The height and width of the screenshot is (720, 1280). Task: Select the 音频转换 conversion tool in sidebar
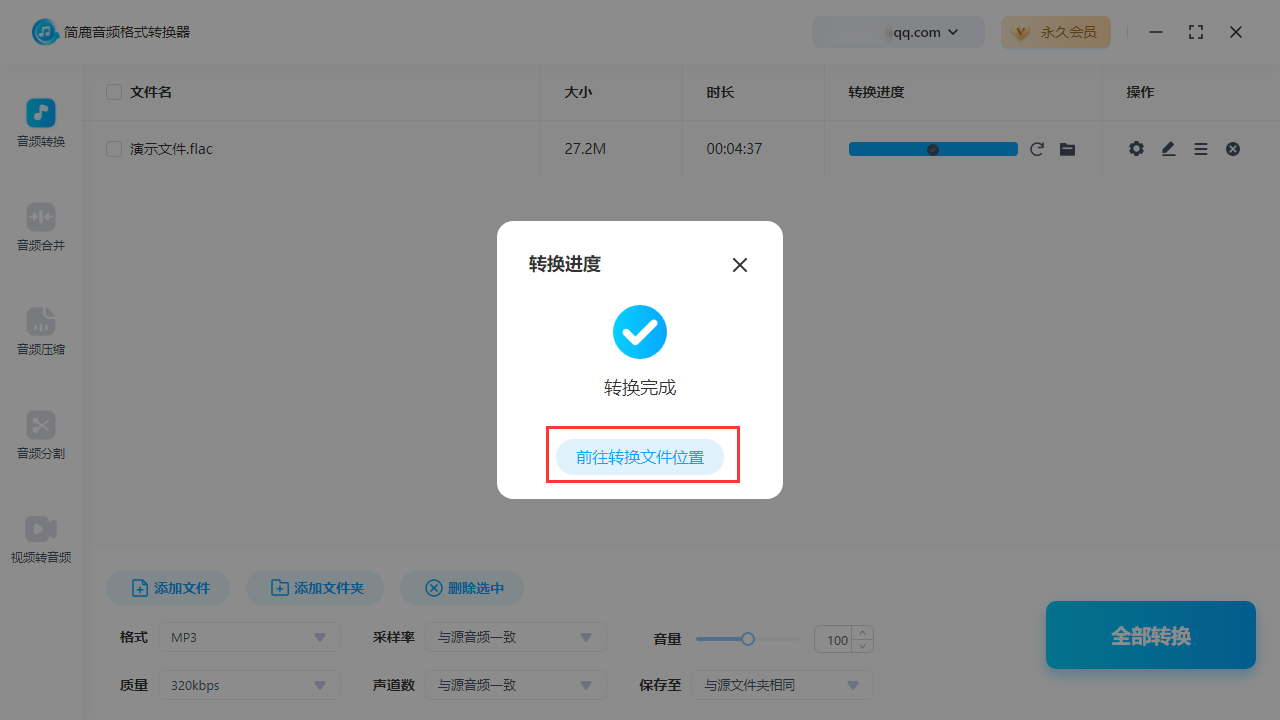[x=40, y=124]
